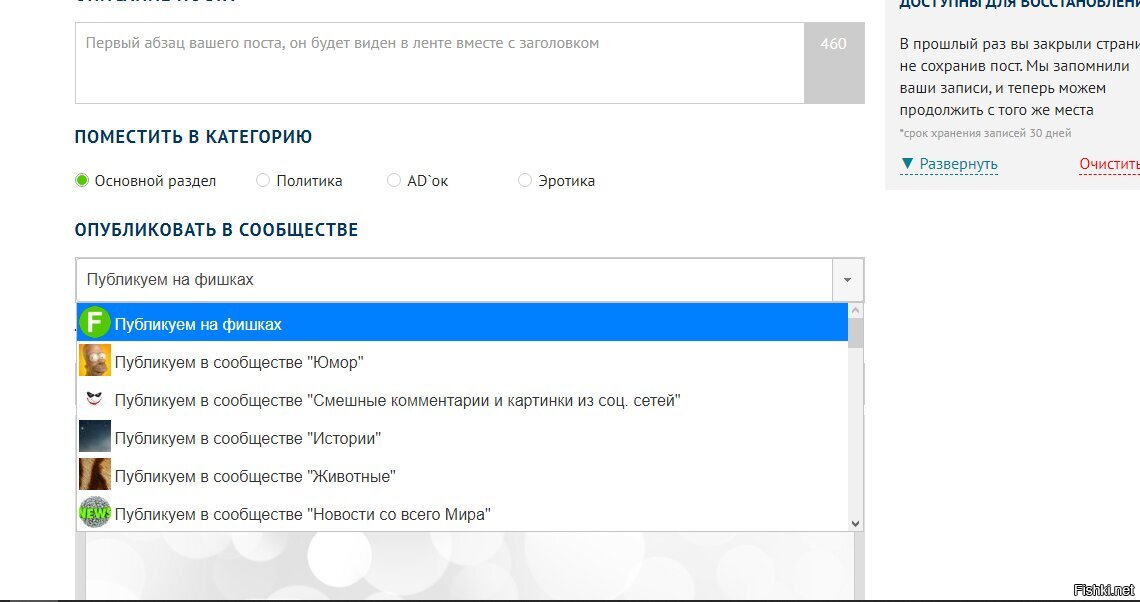Click the dropdown list scrollbar thumb
This screenshot has height=602, width=1140.
(x=855, y=334)
